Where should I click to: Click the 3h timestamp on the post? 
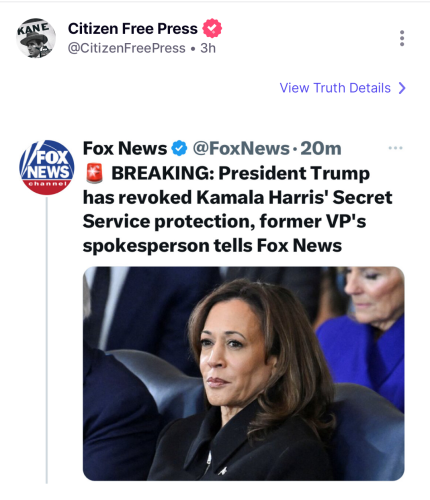click(208, 48)
